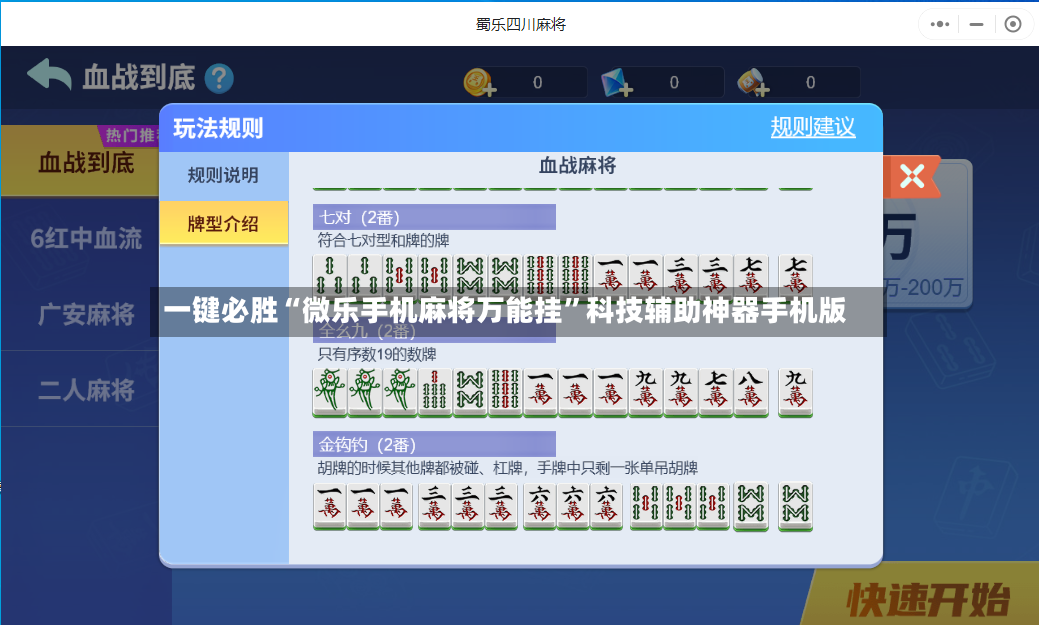The image size is (1039, 625).
Task: Click the window title 蜀乐四川麻将
Action: point(521,25)
